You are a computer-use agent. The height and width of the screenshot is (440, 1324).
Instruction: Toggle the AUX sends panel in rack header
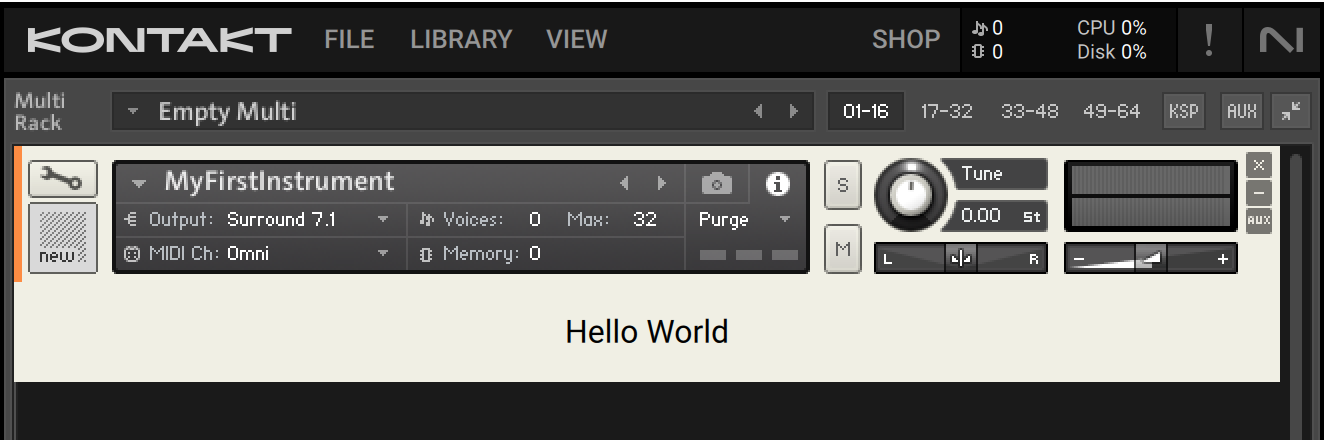pyautogui.click(x=1242, y=111)
